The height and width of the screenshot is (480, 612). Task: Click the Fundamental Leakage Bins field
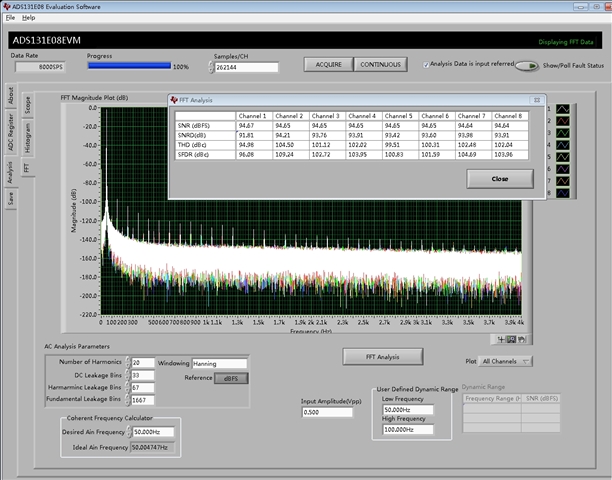coord(143,400)
